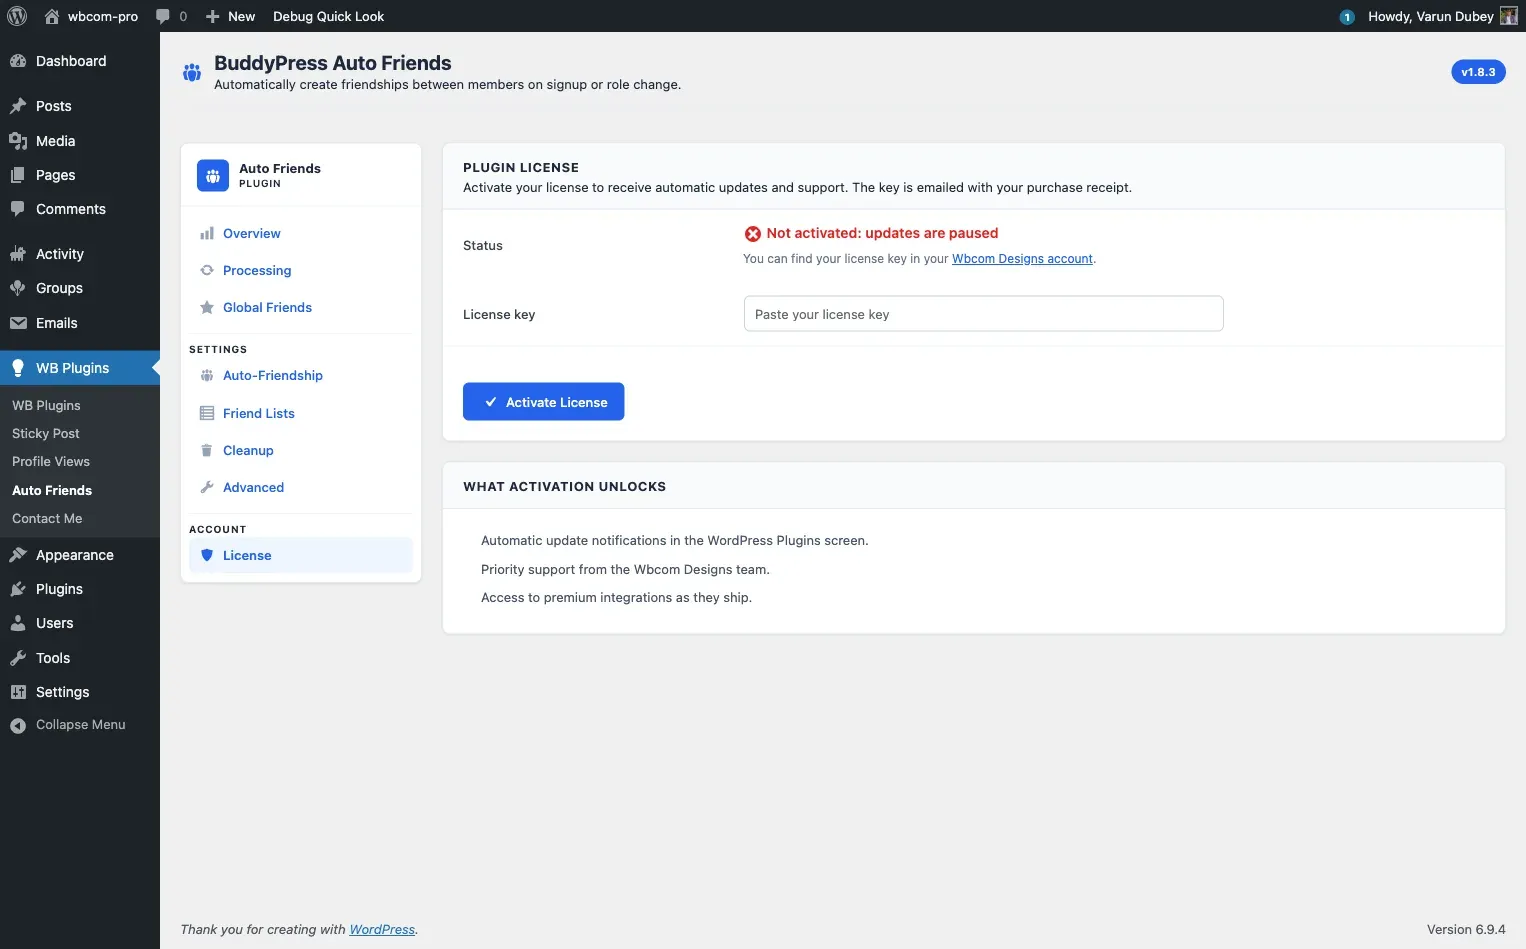Focus the Paste your license key field
1526x949 pixels.
(983, 314)
